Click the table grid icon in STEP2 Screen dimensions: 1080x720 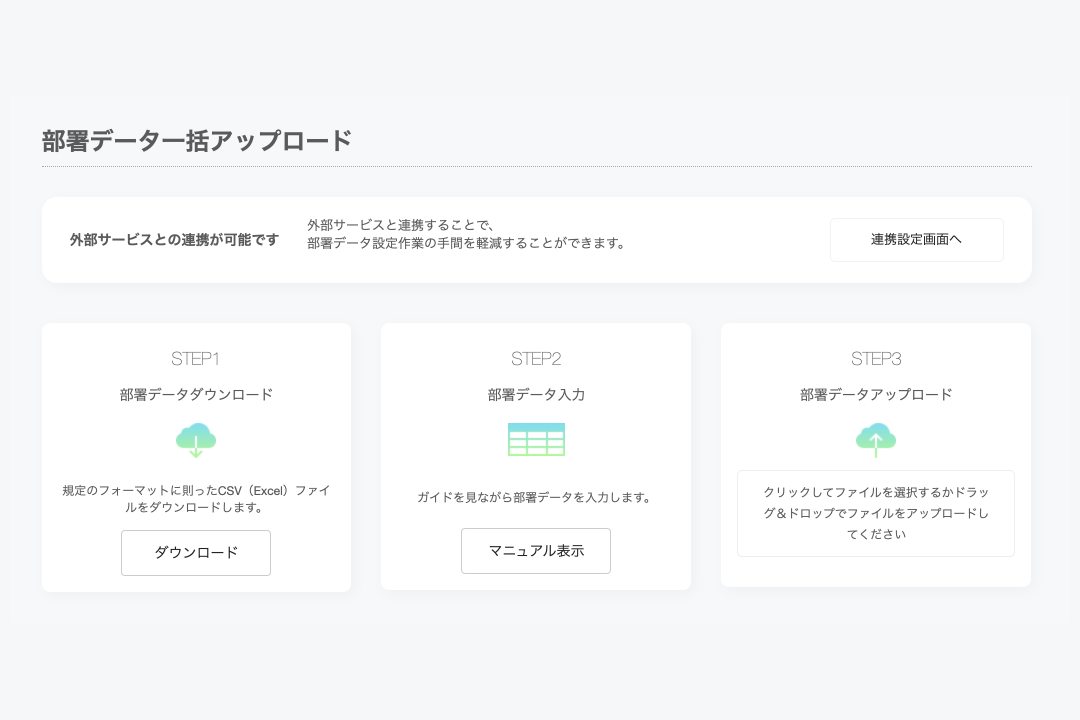(536, 440)
